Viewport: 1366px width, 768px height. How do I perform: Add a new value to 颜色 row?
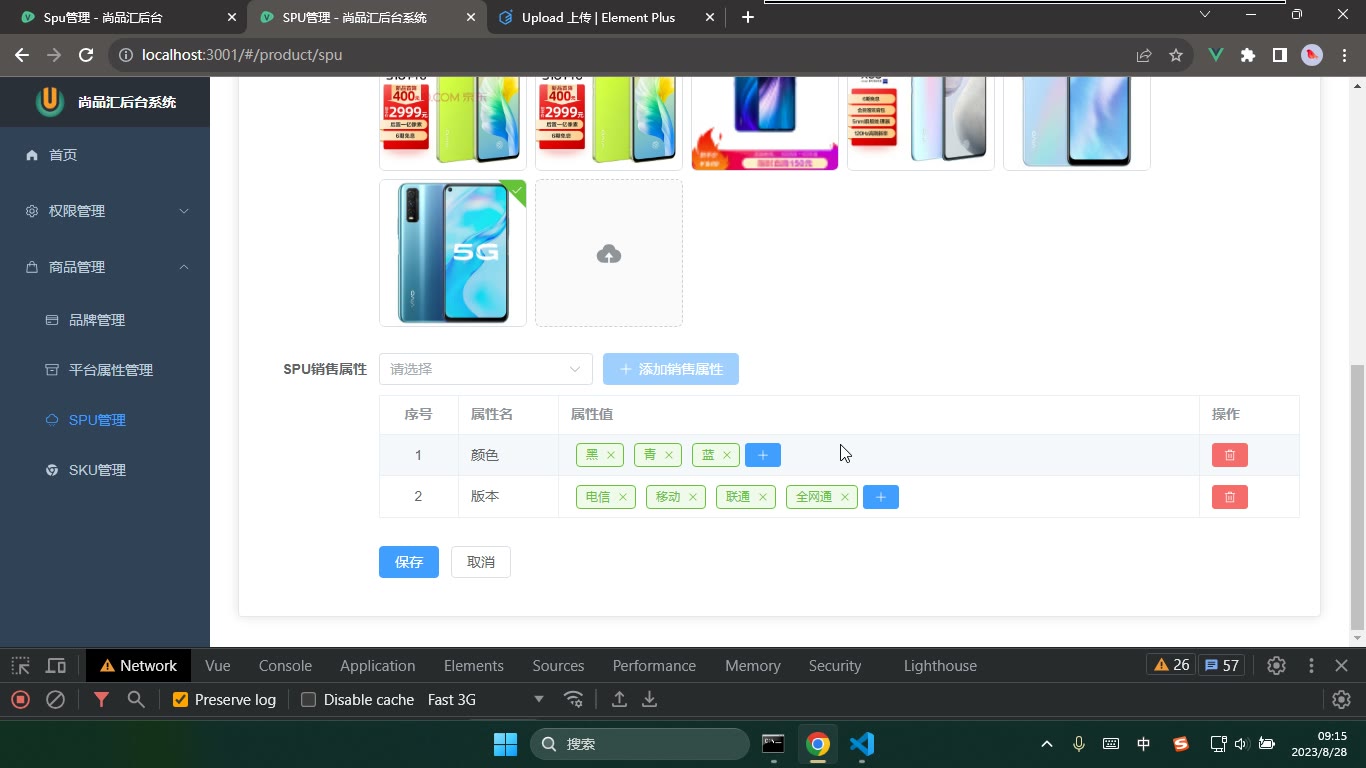click(763, 455)
